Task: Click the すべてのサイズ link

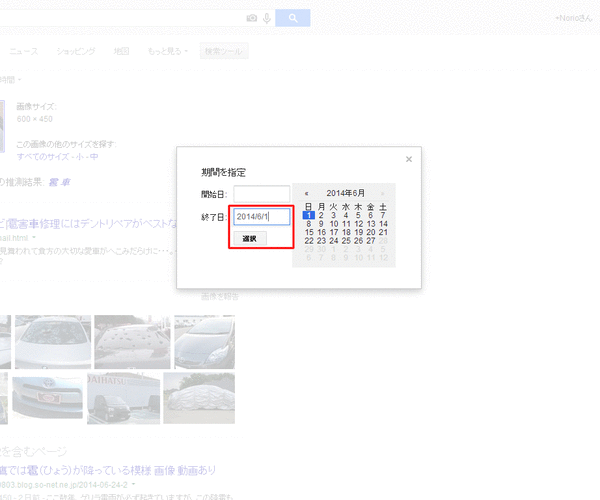Action: coord(43,156)
